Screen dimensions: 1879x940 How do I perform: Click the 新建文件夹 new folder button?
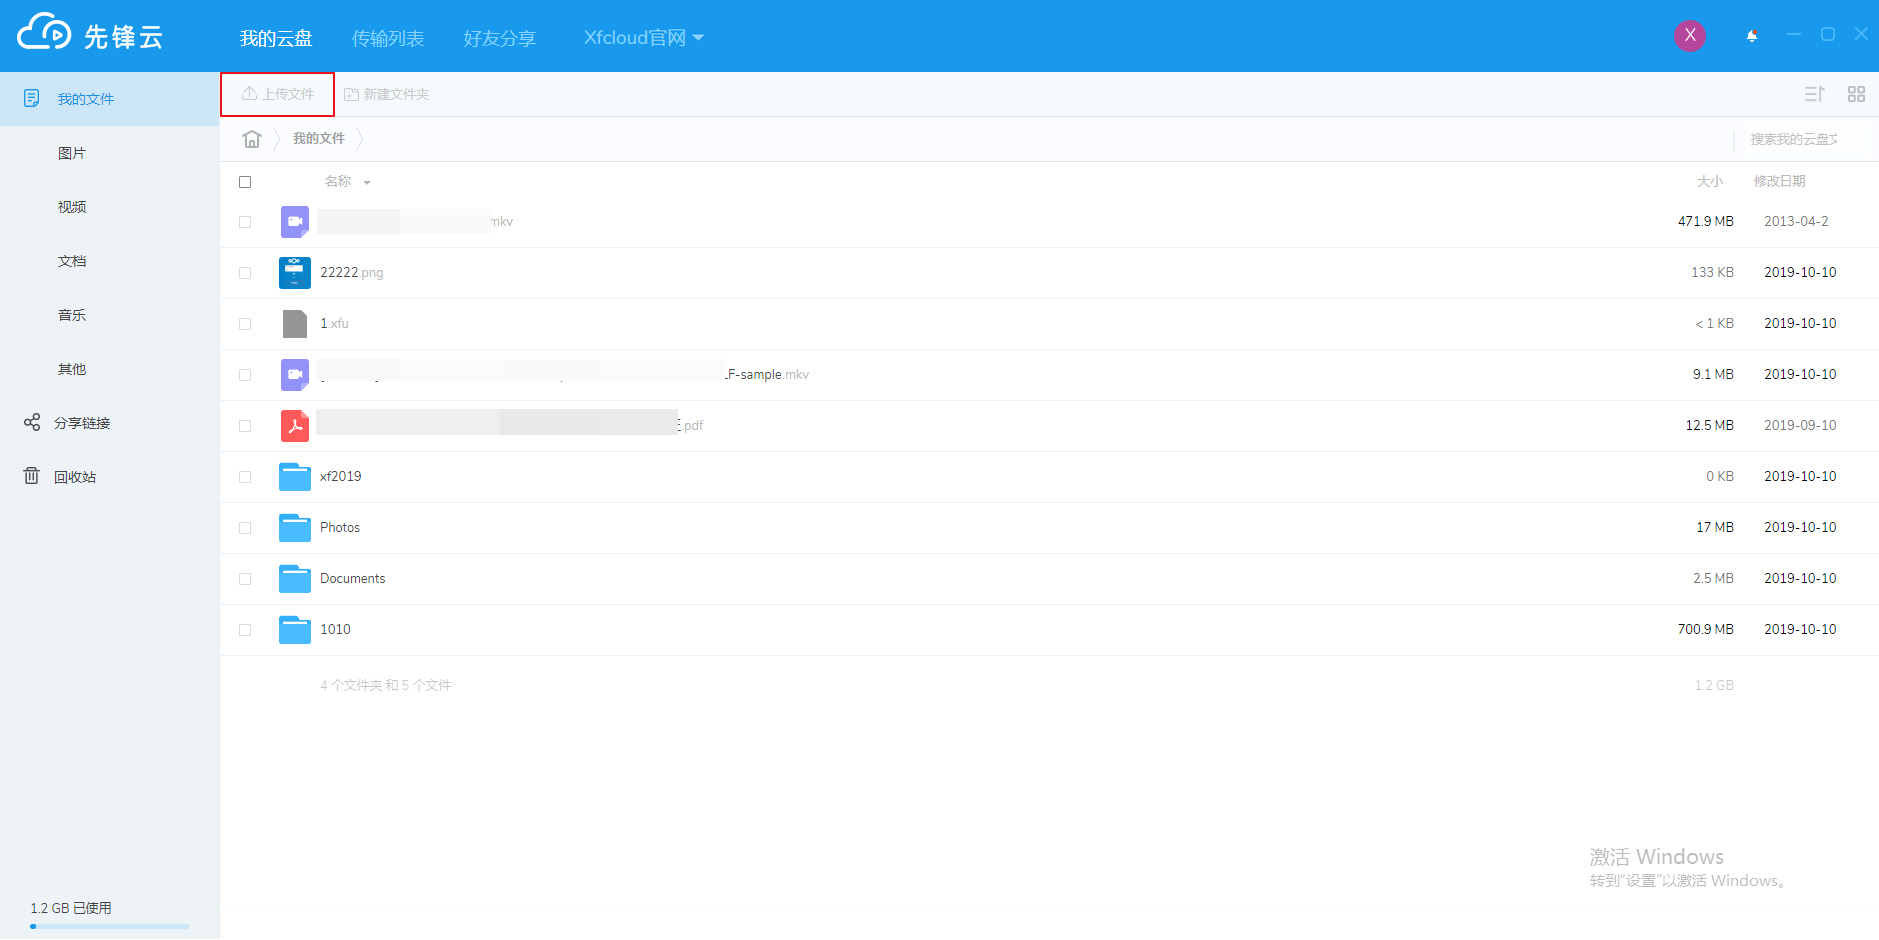pos(386,94)
